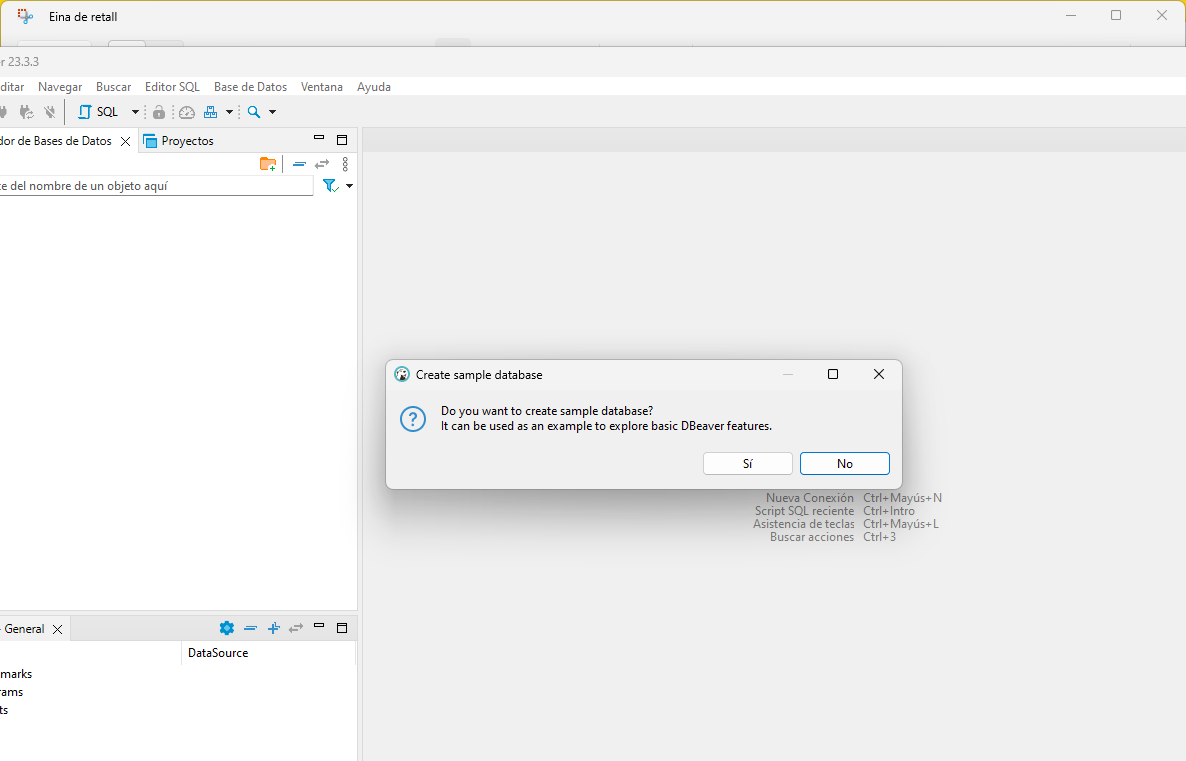Click the padlock icon in main toolbar
Screen dimensions: 1186x761
click(158, 112)
